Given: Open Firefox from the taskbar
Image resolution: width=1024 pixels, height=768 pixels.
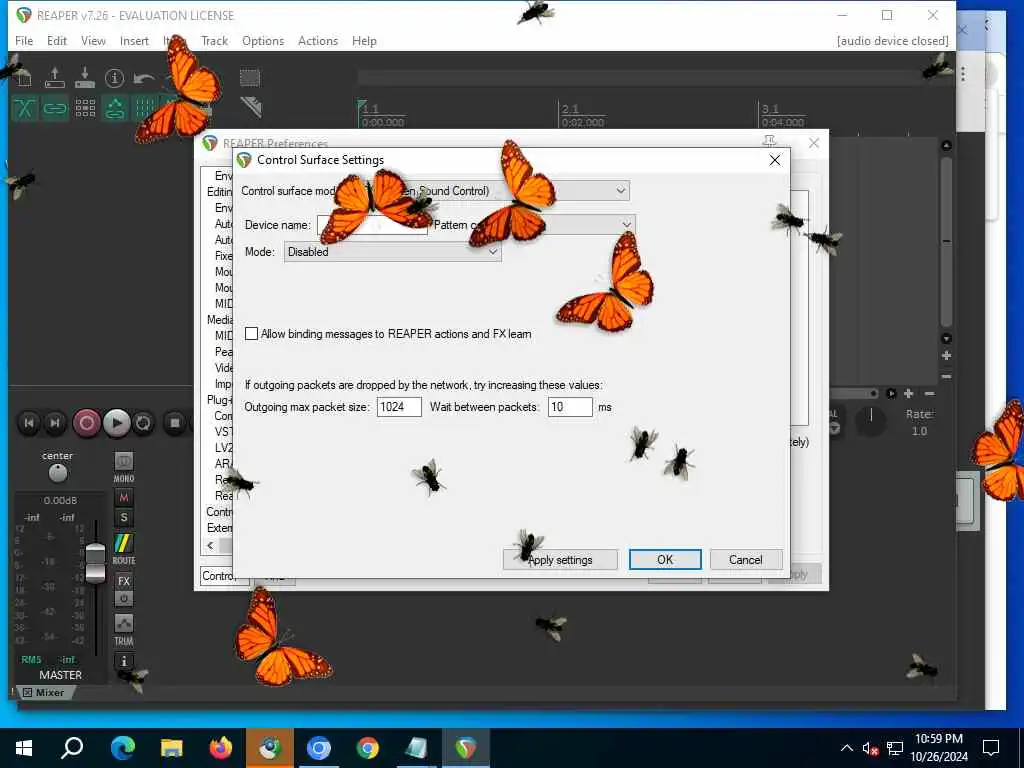Looking at the screenshot, I should (x=221, y=748).
